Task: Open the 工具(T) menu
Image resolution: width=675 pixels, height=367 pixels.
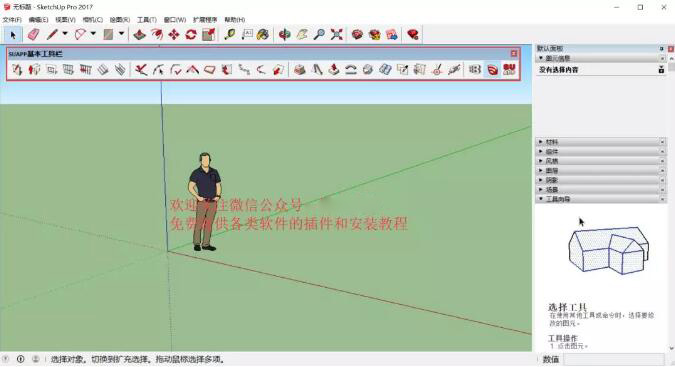Action: pyautogui.click(x=147, y=20)
